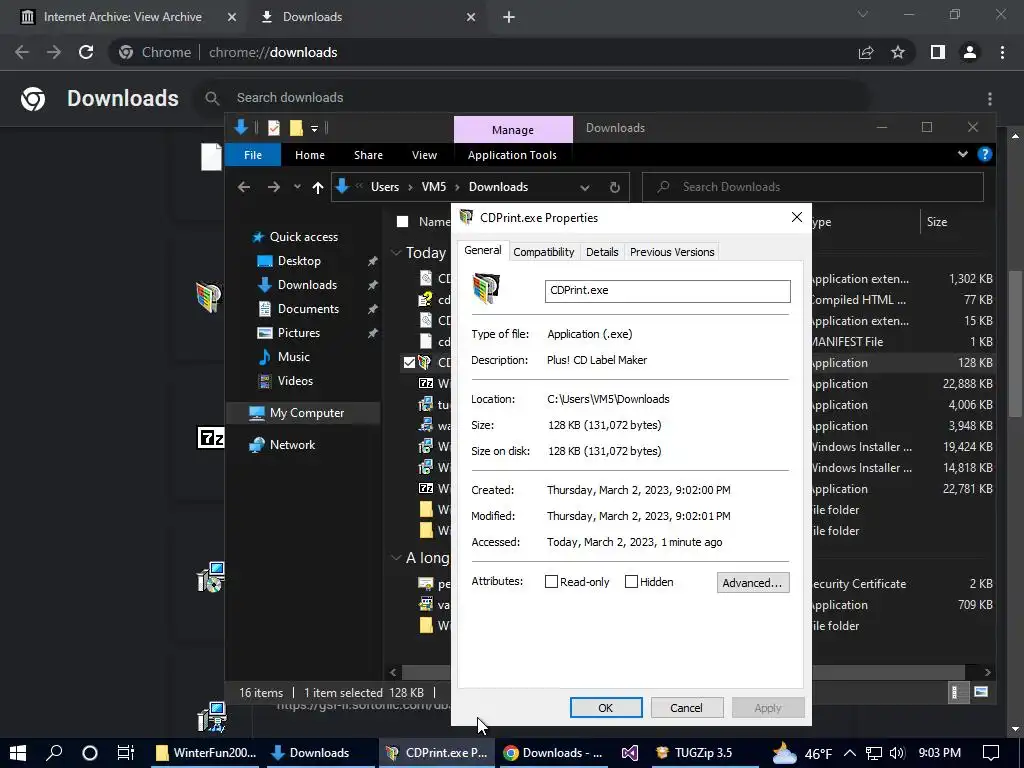Open Windows Start menu
The image size is (1024, 768).
(18, 753)
